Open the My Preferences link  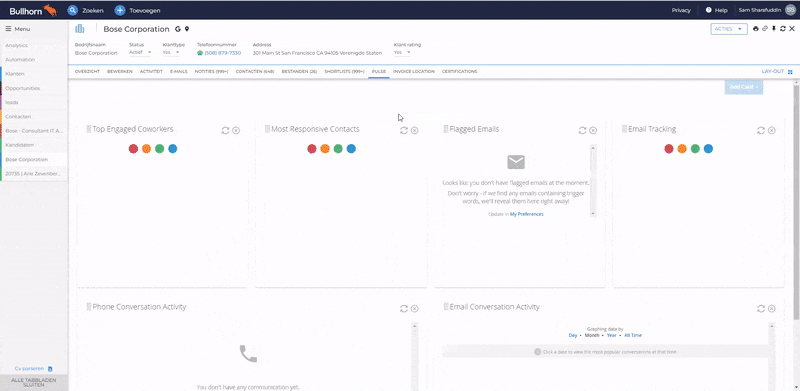[527, 214]
